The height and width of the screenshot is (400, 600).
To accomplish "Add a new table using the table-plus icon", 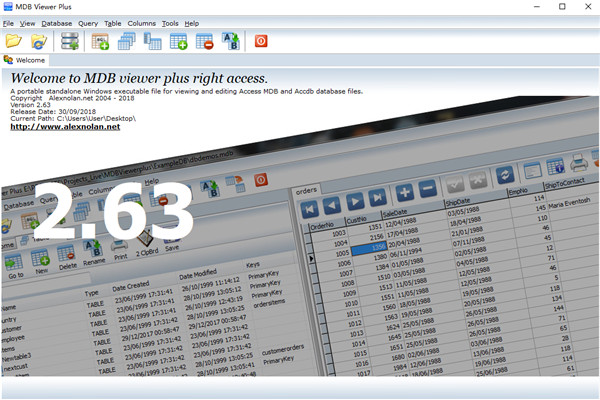I will [x=179, y=41].
